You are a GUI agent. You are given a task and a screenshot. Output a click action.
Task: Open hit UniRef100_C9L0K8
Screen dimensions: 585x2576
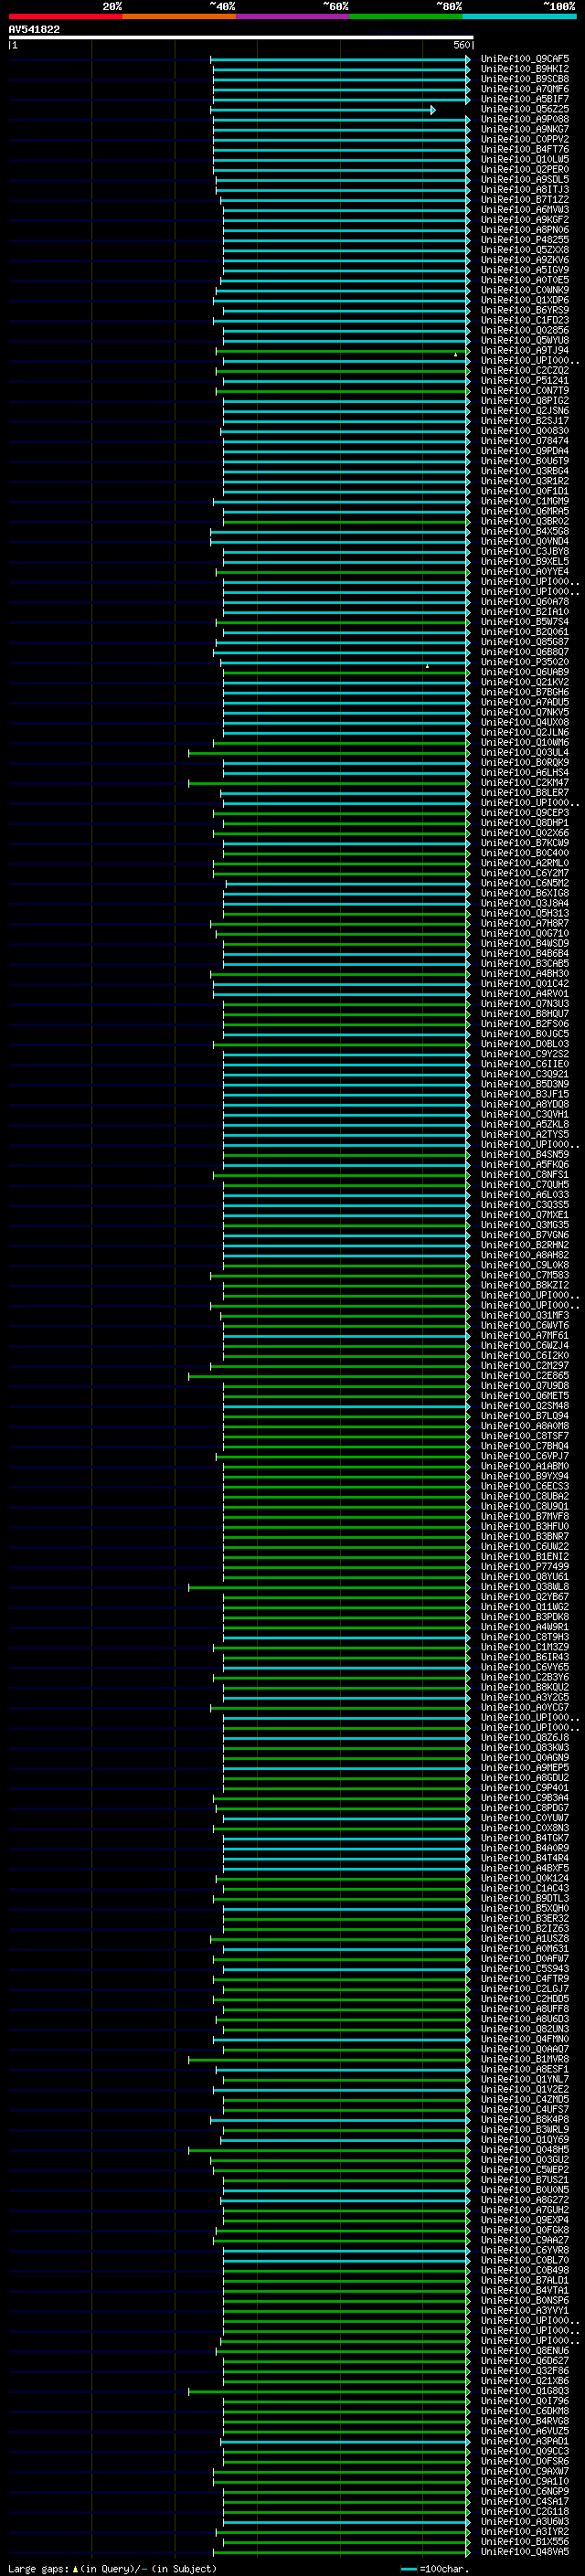click(525, 1264)
